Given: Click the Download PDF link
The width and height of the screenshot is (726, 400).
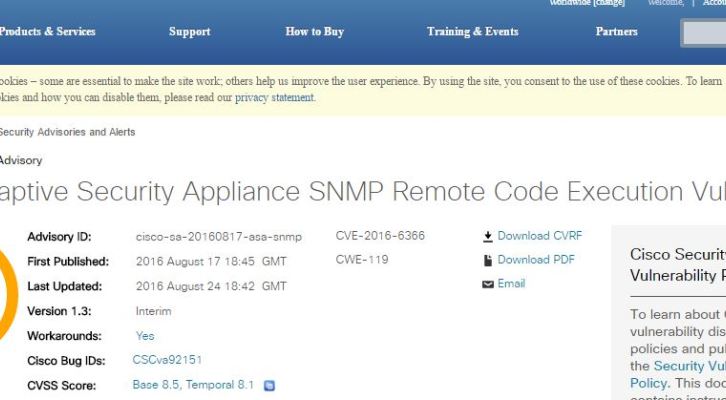Looking at the screenshot, I should 536,260.
